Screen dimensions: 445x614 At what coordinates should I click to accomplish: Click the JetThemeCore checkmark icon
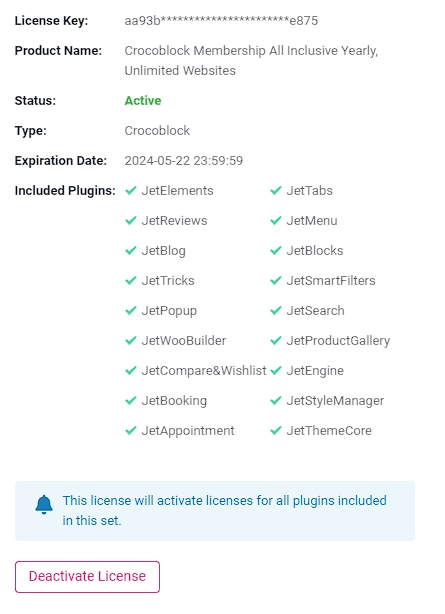276,430
